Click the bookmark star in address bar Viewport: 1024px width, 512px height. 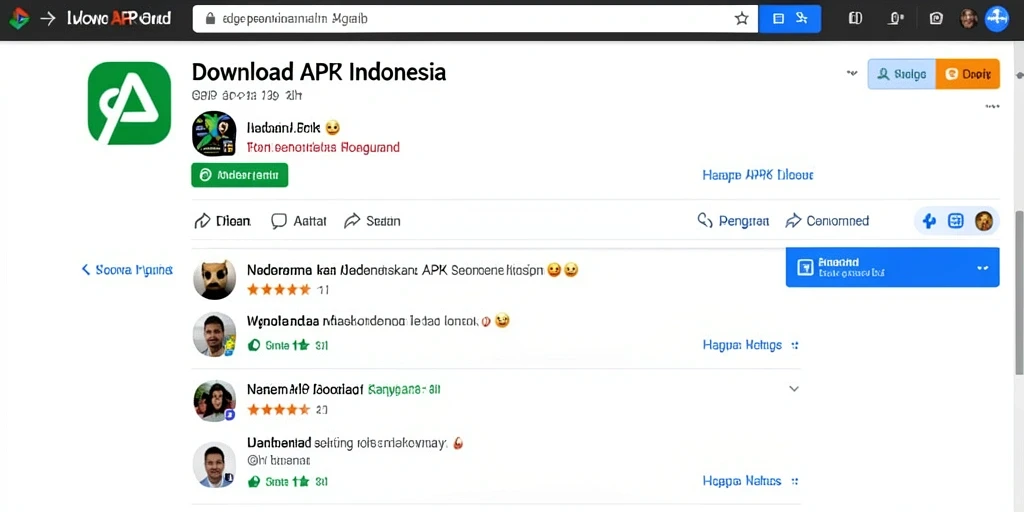point(741,19)
